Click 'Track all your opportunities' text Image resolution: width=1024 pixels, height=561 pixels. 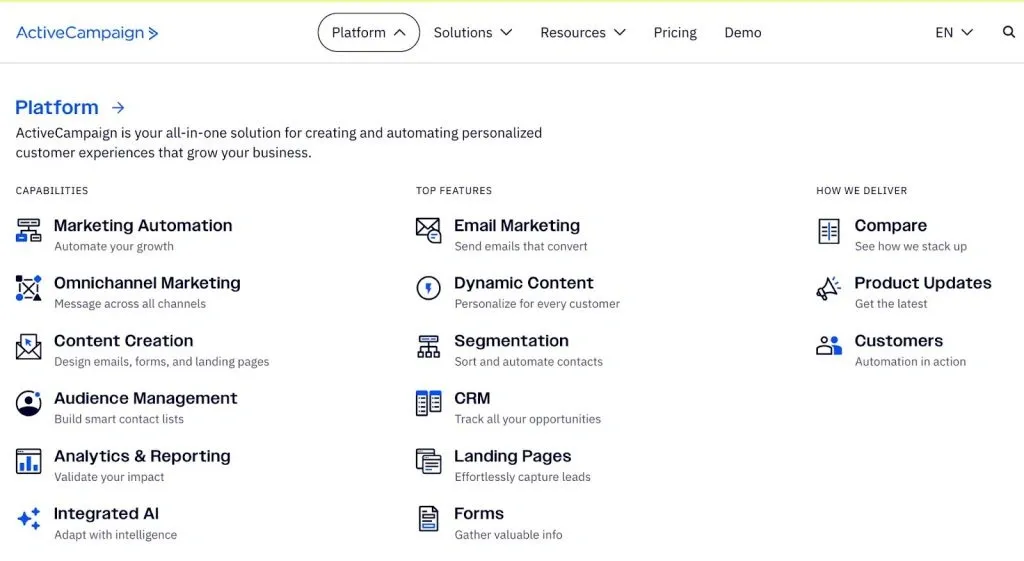(528, 419)
